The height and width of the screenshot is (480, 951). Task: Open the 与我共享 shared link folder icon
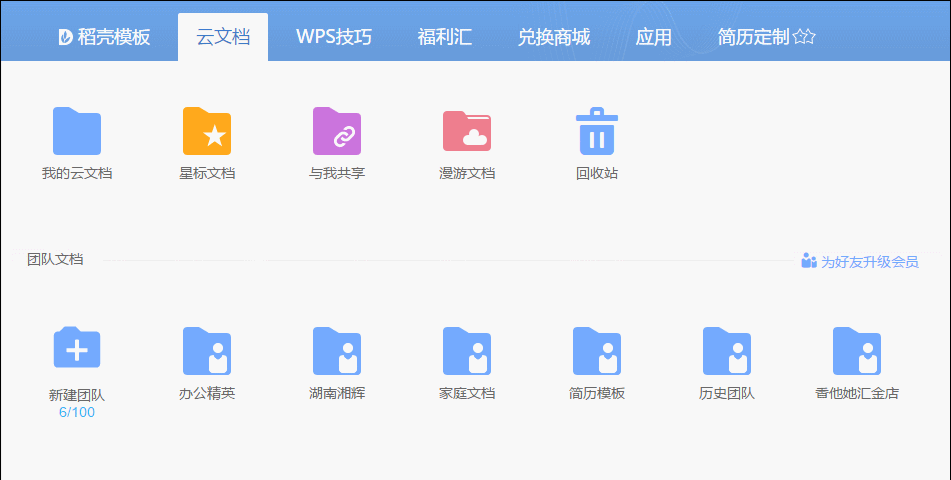tap(337, 131)
